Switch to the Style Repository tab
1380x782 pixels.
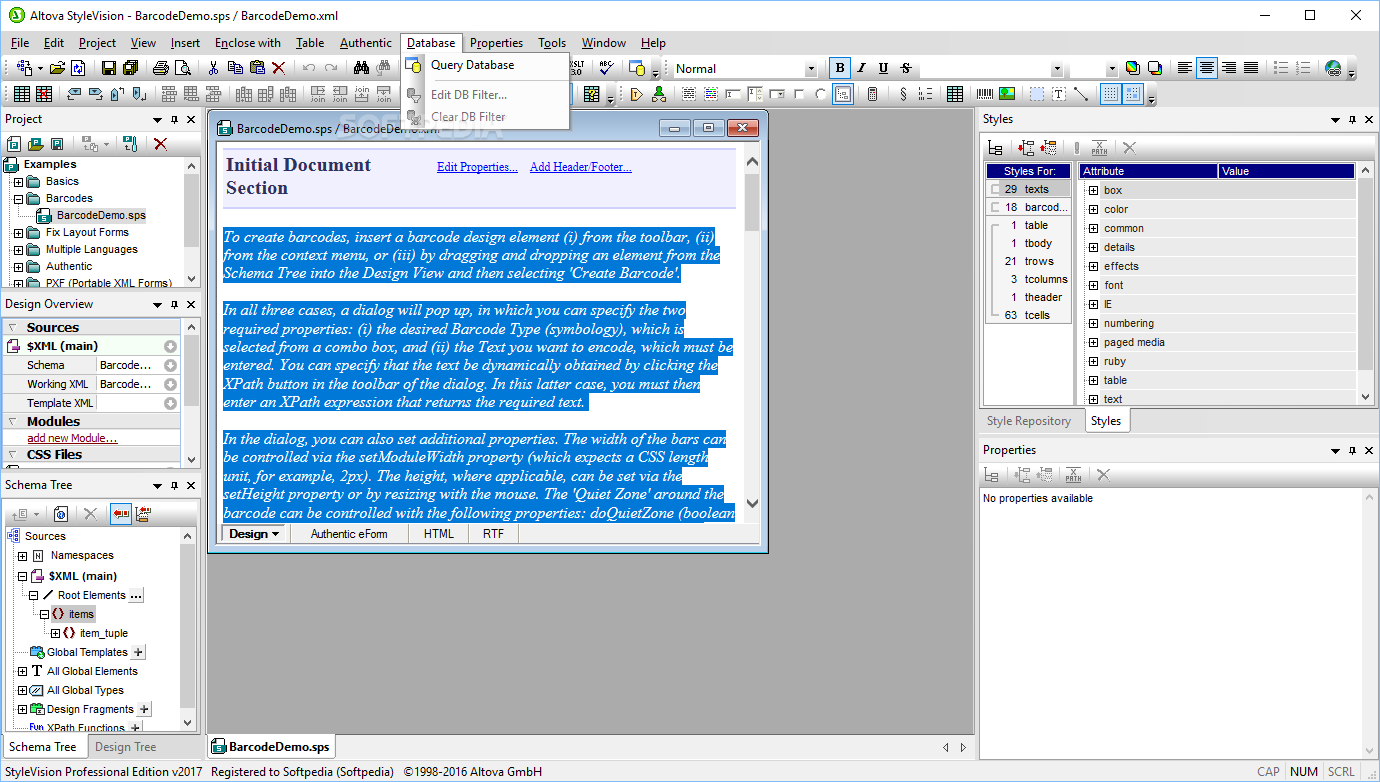[1028, 421]
